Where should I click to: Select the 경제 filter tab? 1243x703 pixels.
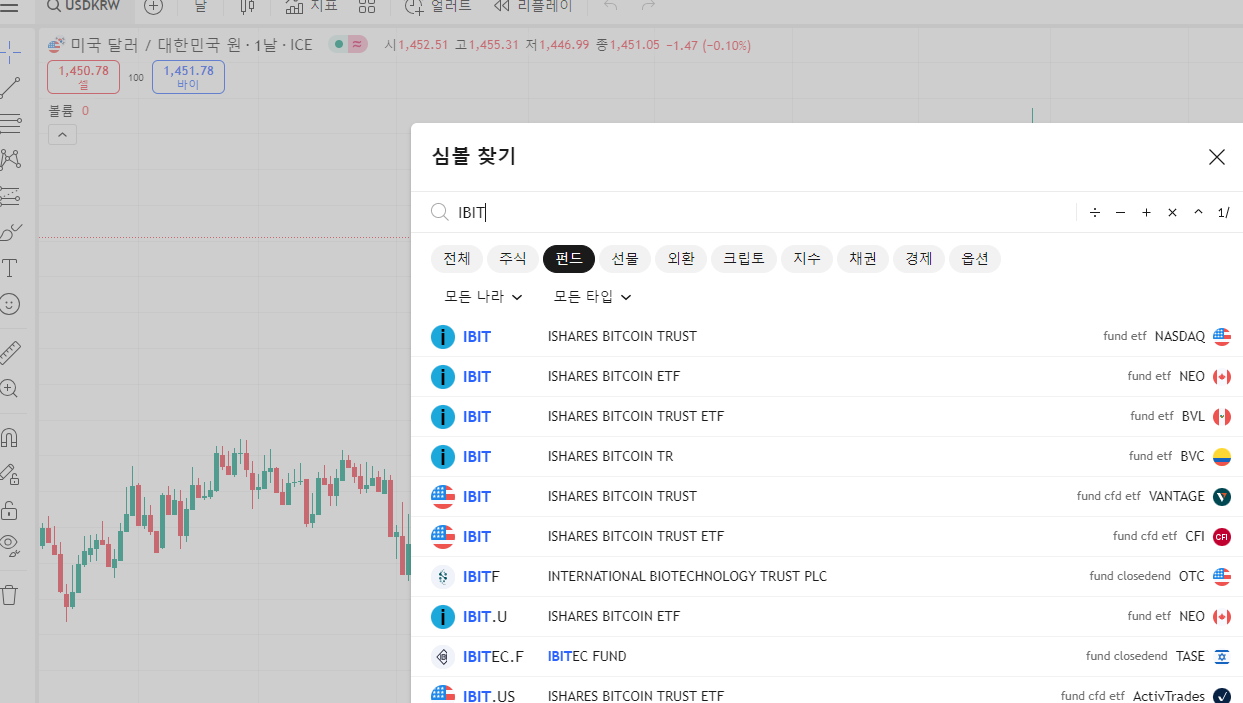click(x=919, y=259)
